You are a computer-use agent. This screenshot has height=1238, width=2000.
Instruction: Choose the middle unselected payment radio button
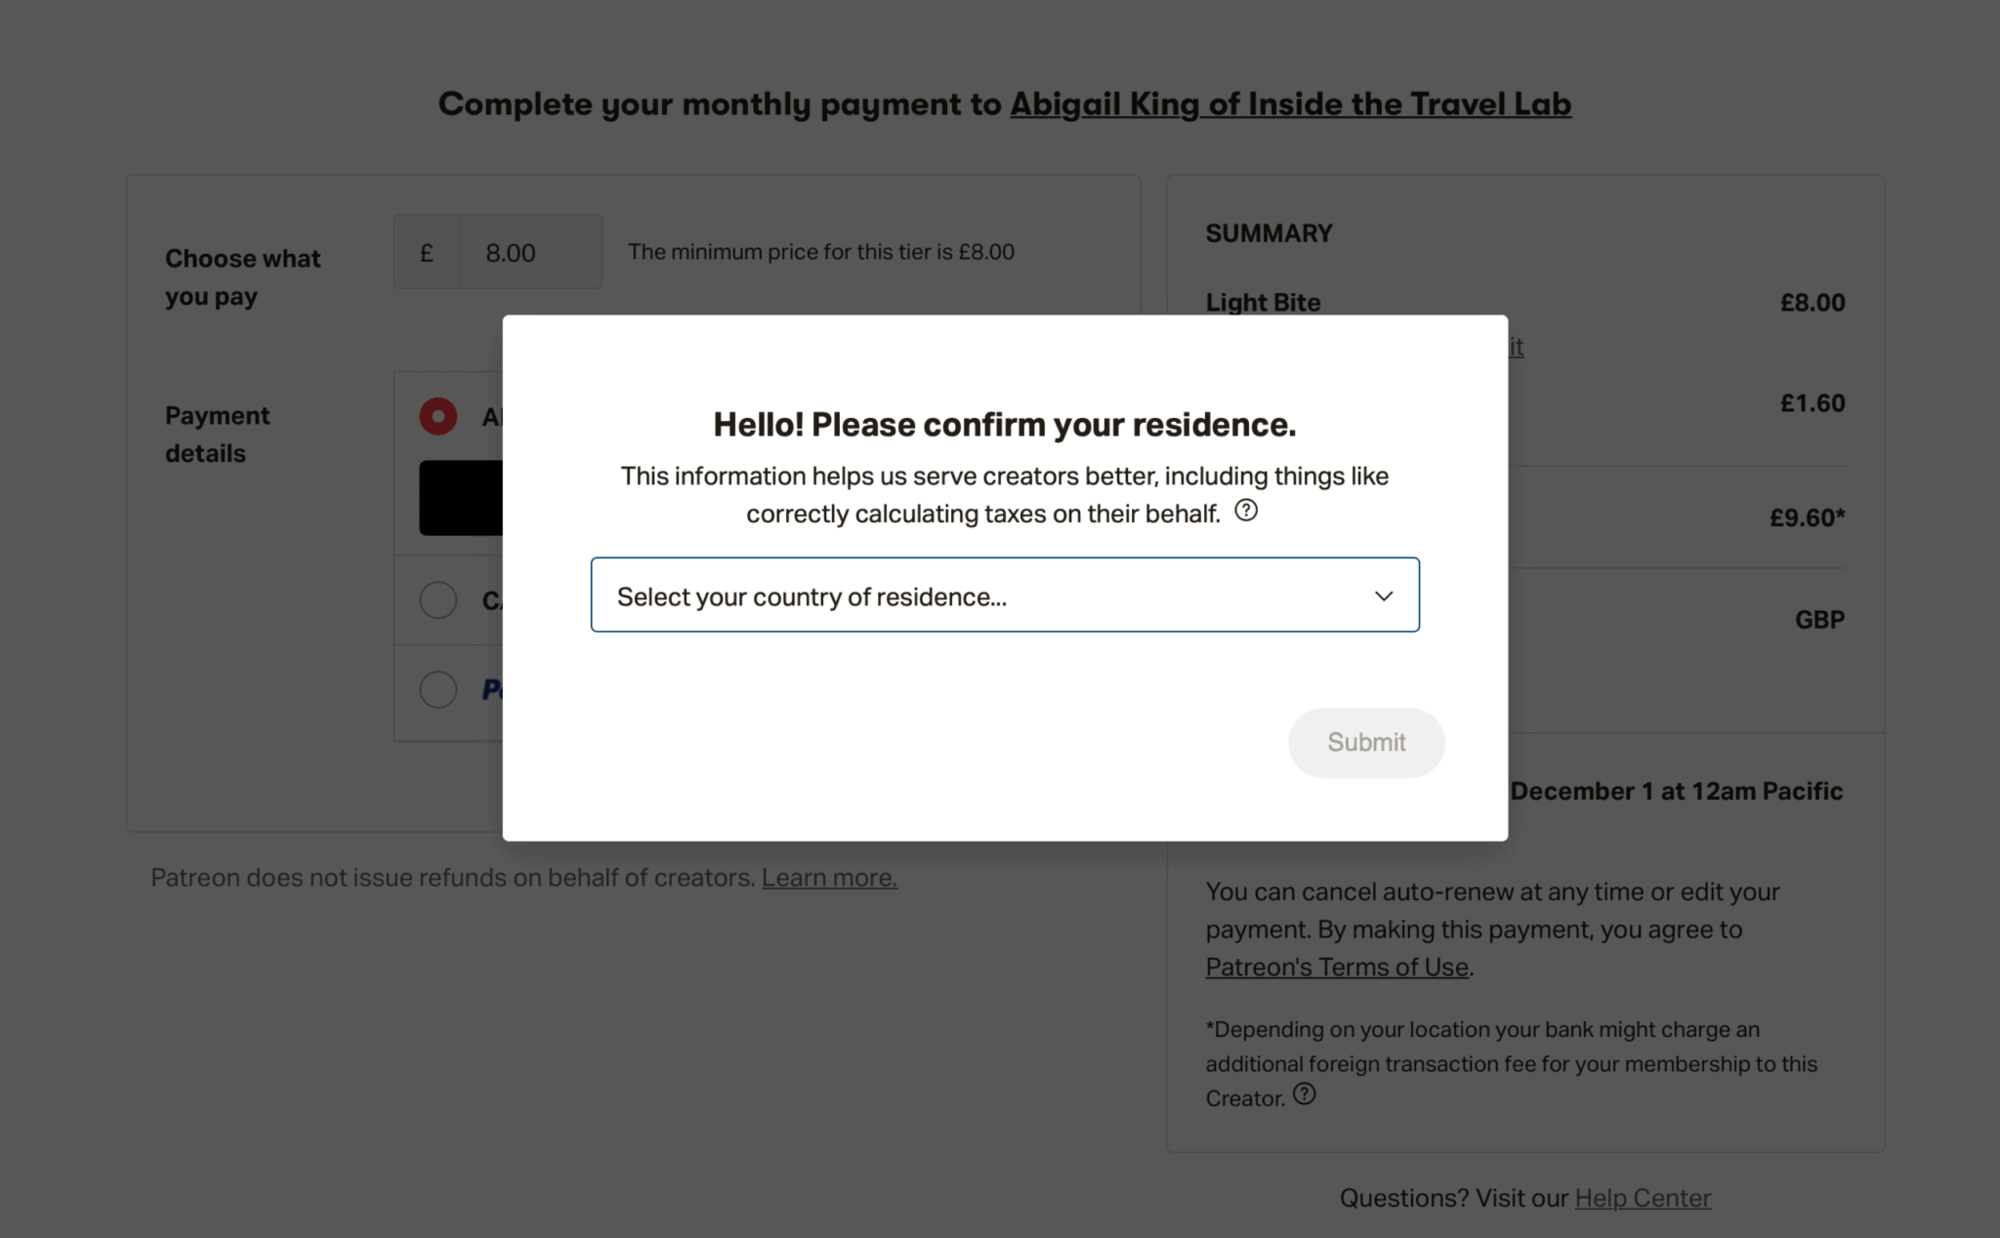(438, 600)
